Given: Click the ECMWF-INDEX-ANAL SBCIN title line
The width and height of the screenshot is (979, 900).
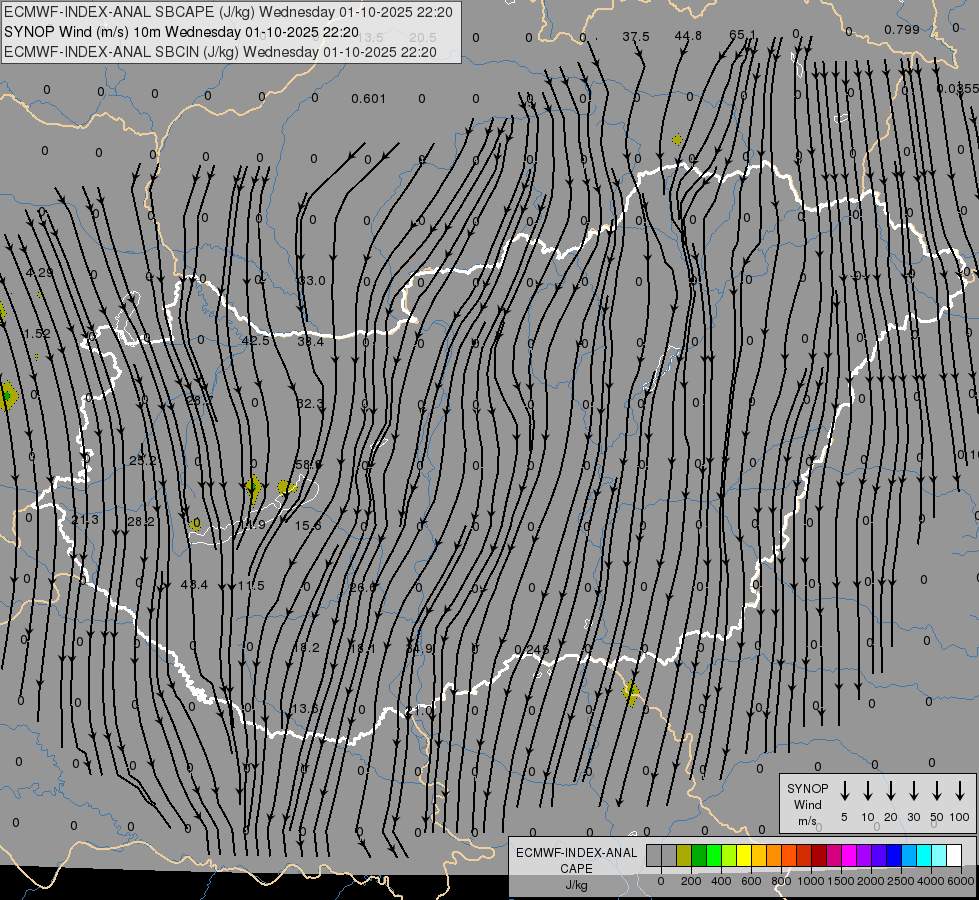Looking at the screenshot, I should [x=220, y=51].
